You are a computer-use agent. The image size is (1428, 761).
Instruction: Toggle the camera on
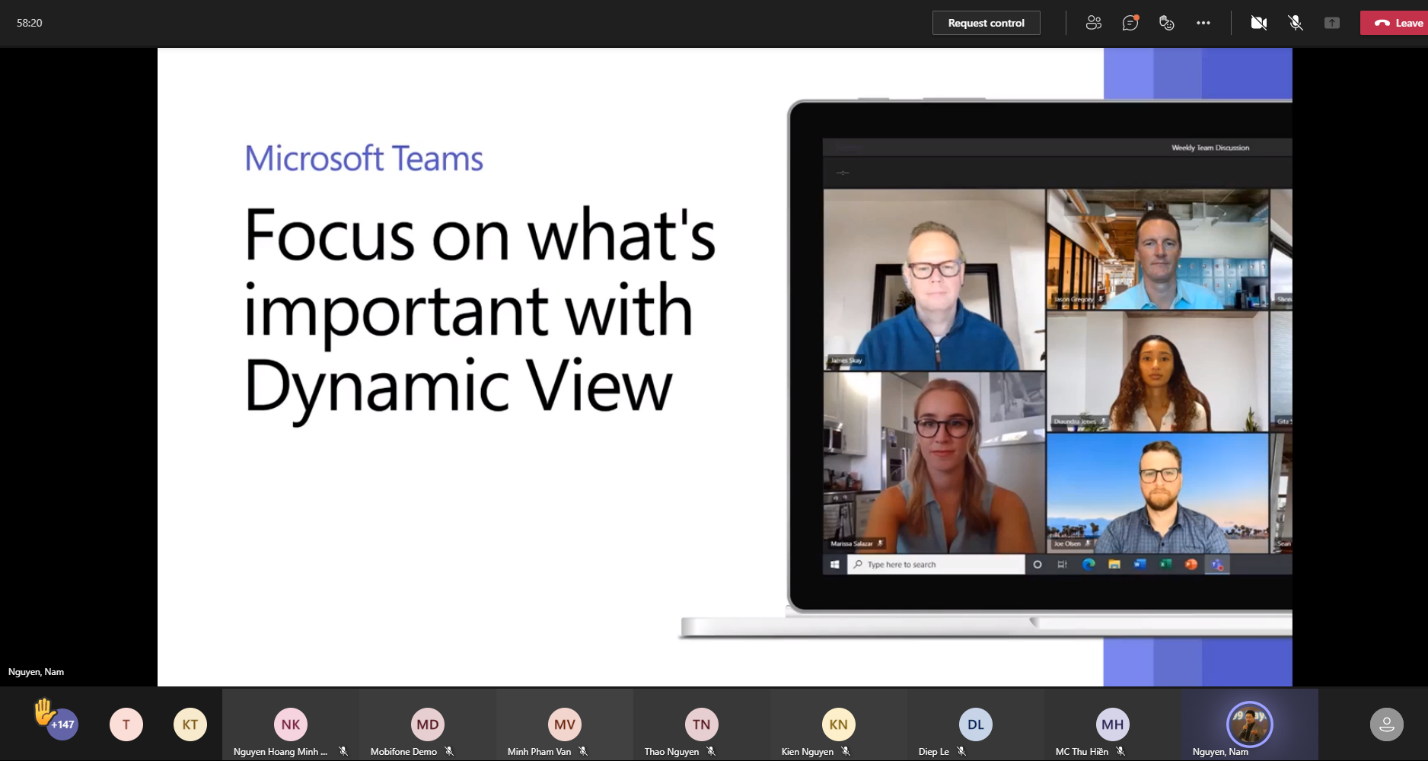(1259, 23)
